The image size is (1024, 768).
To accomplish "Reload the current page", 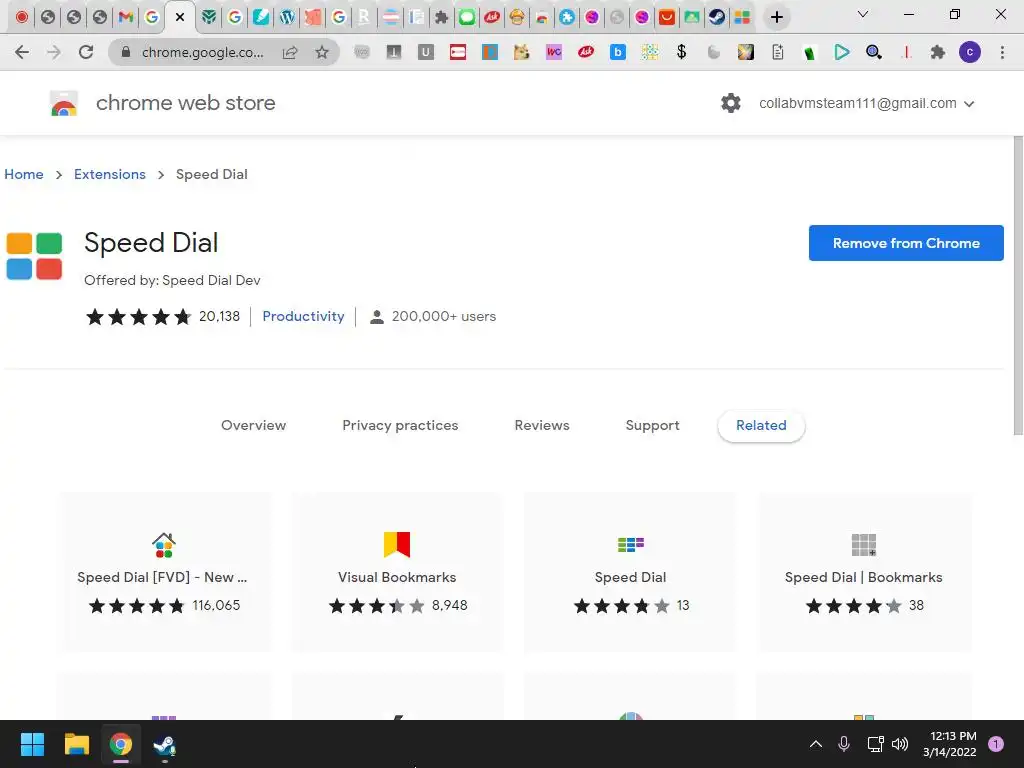I will point(86,52).
